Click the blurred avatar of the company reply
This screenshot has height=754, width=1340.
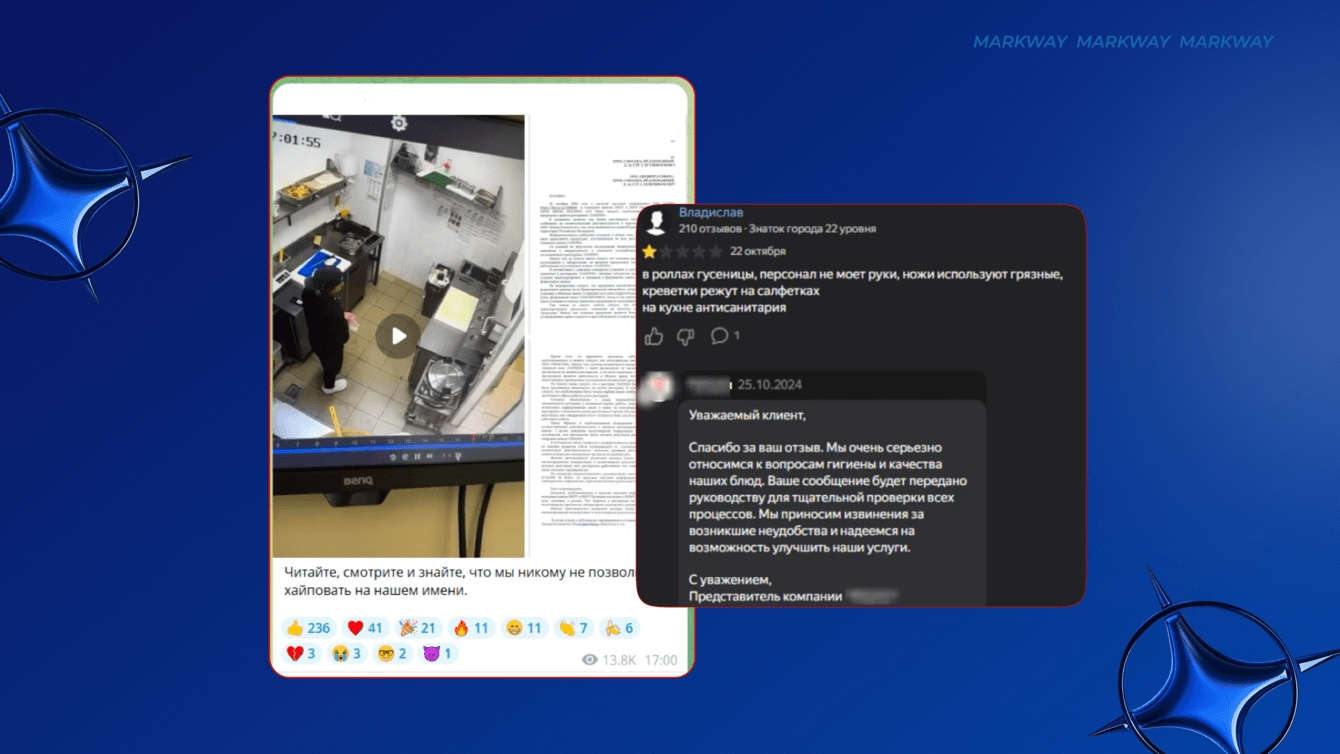[658, 387]
